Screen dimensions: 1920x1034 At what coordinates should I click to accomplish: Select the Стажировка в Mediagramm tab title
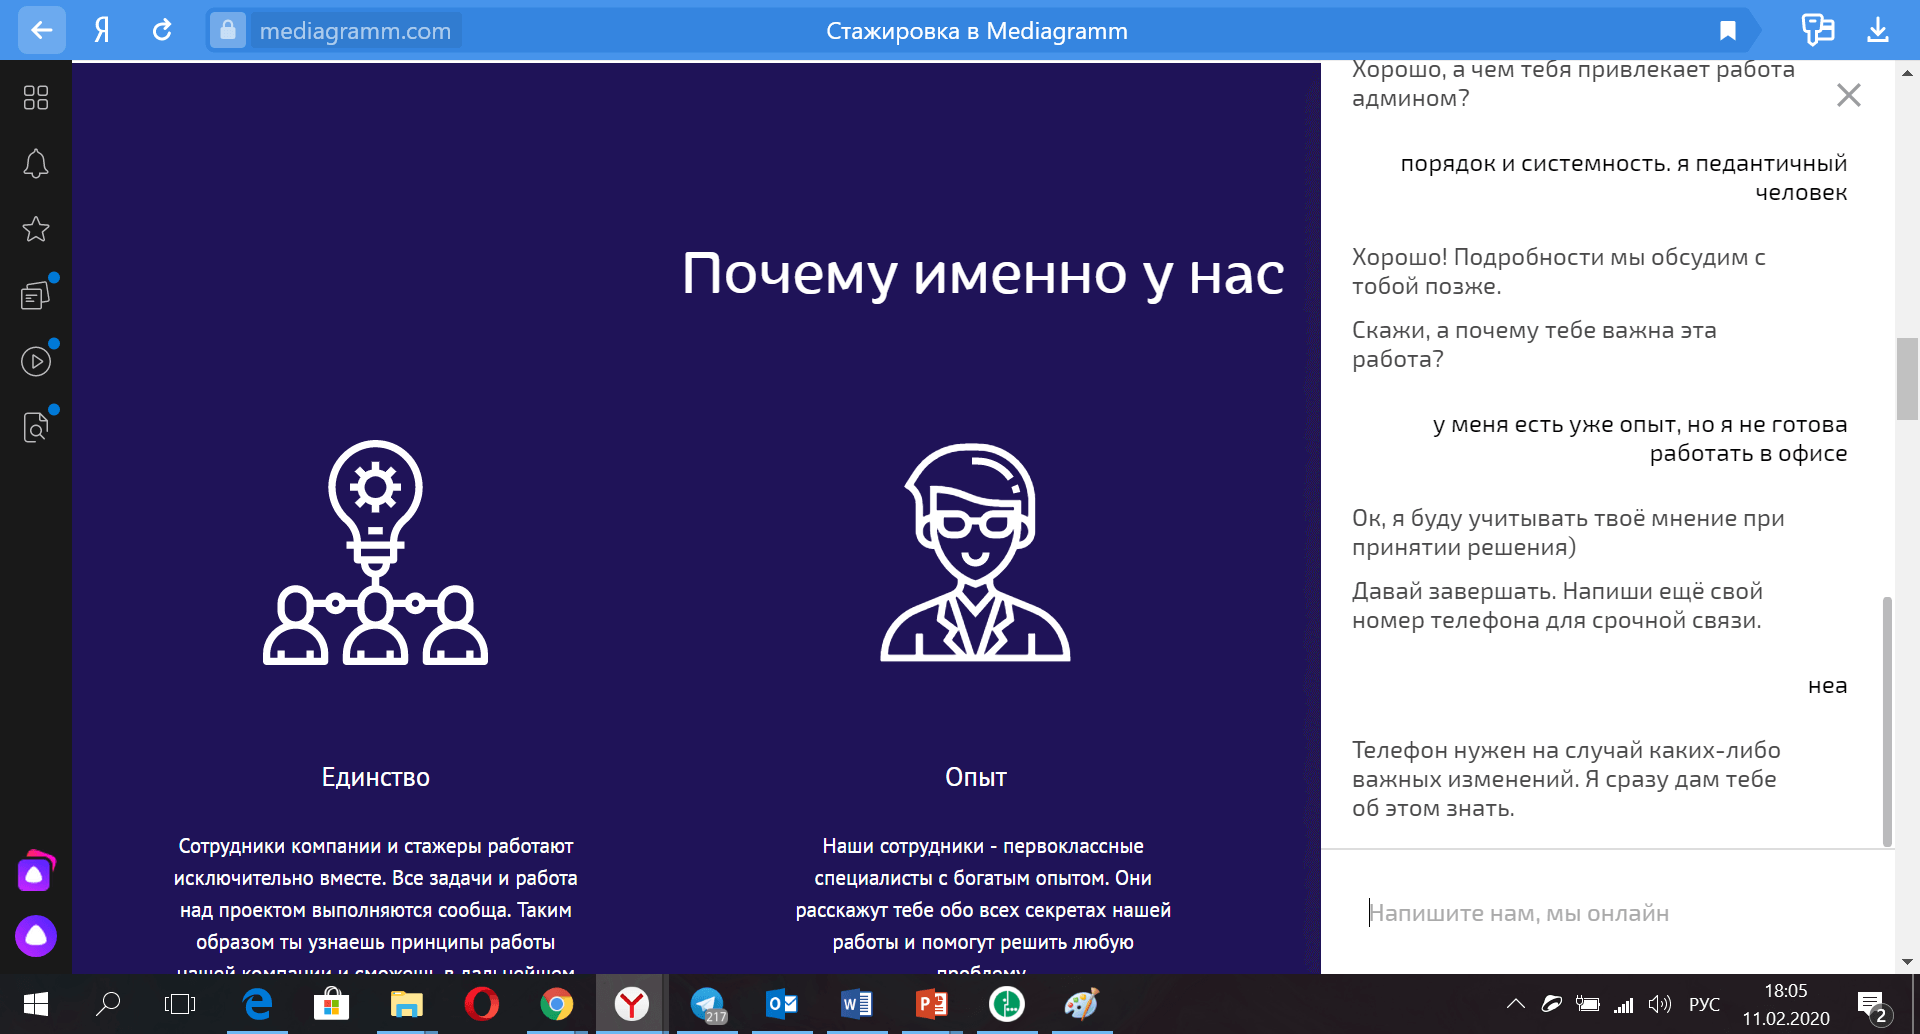(975, 30)
